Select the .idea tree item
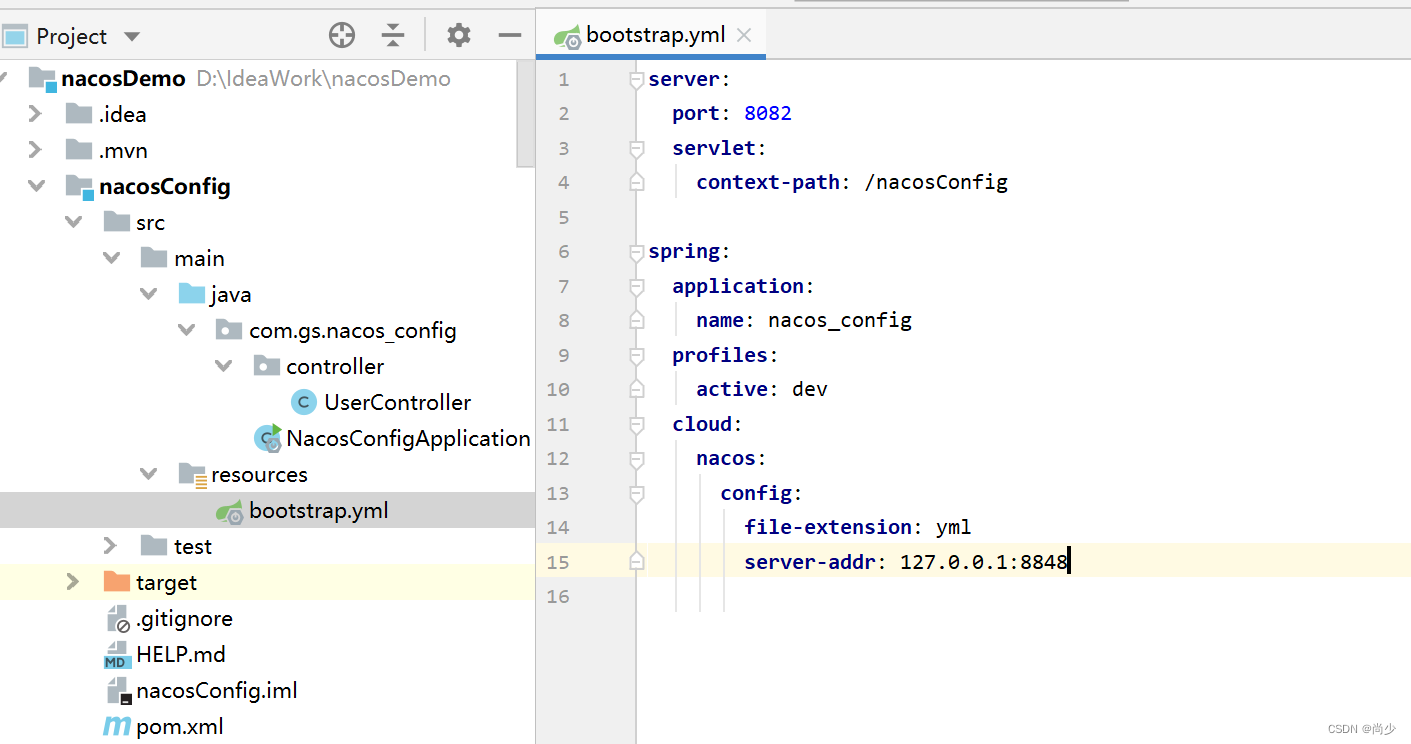Screen dimensions: 1411x744 point(122,114)
